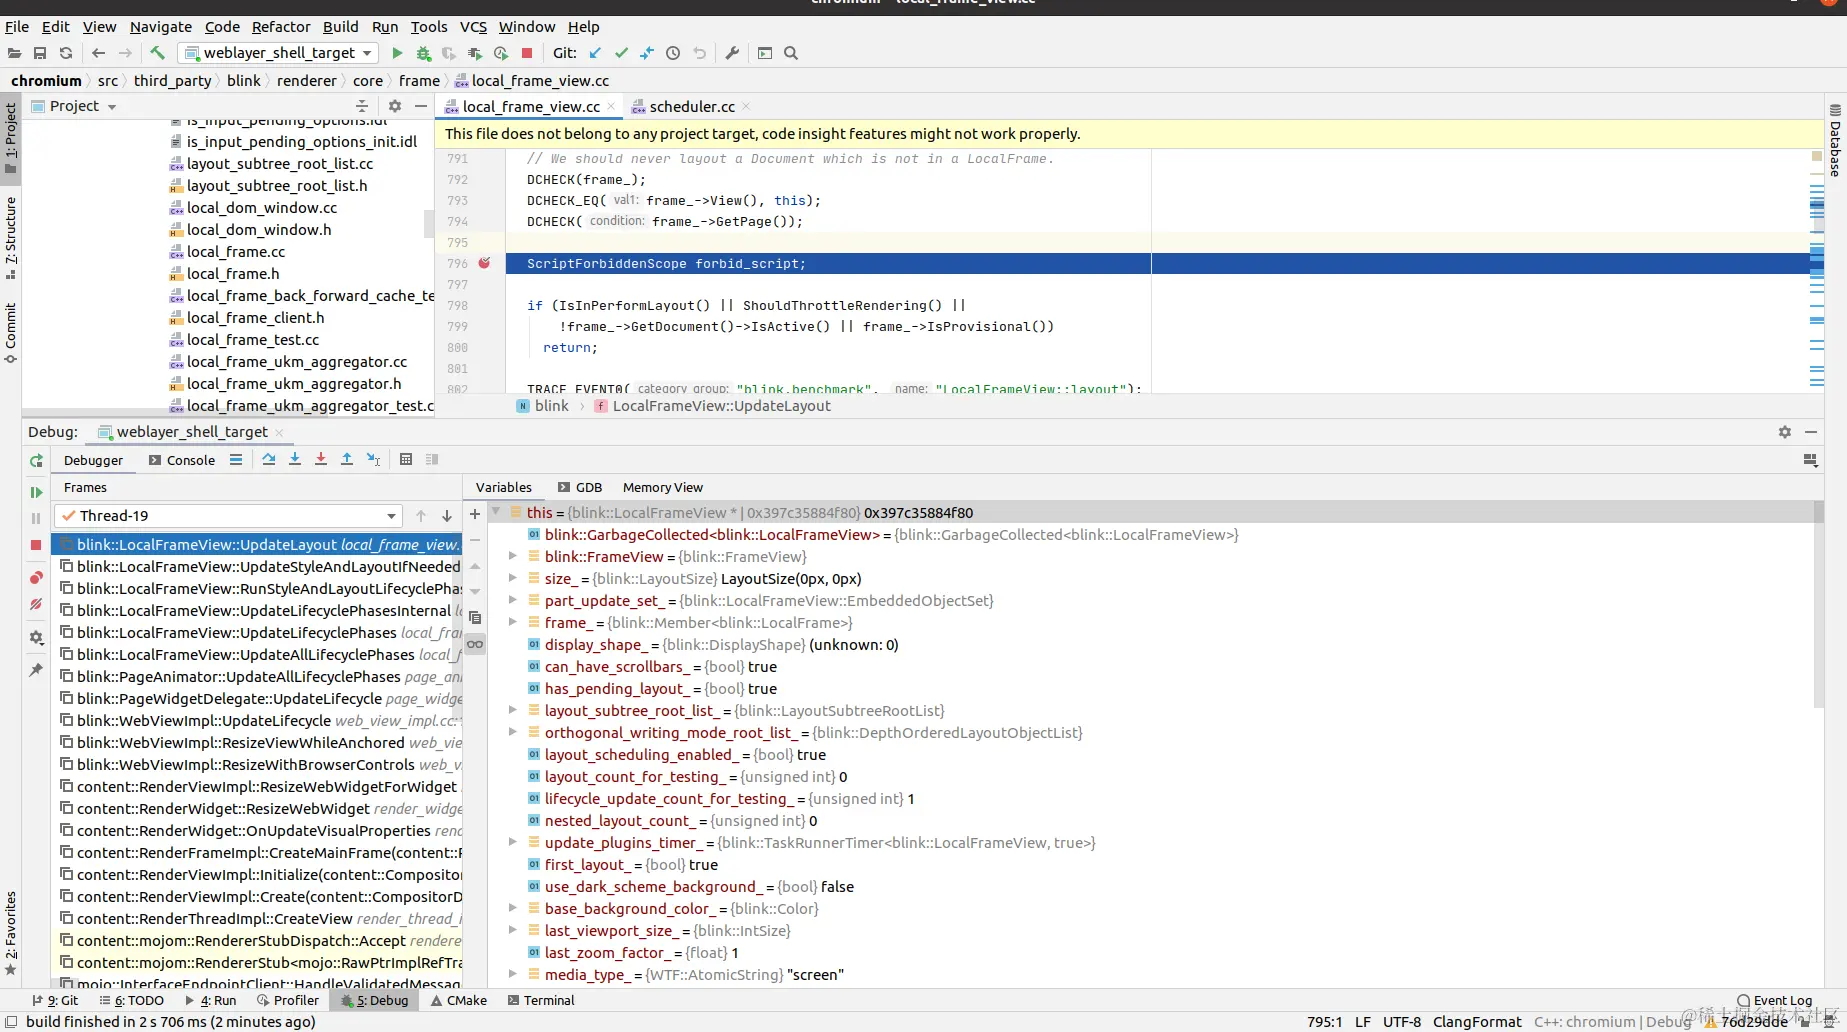The image size is (1847, 1032).
Task: Click Run to Cursor icon in debugger toolbar
Action: (x=373, y=460)
